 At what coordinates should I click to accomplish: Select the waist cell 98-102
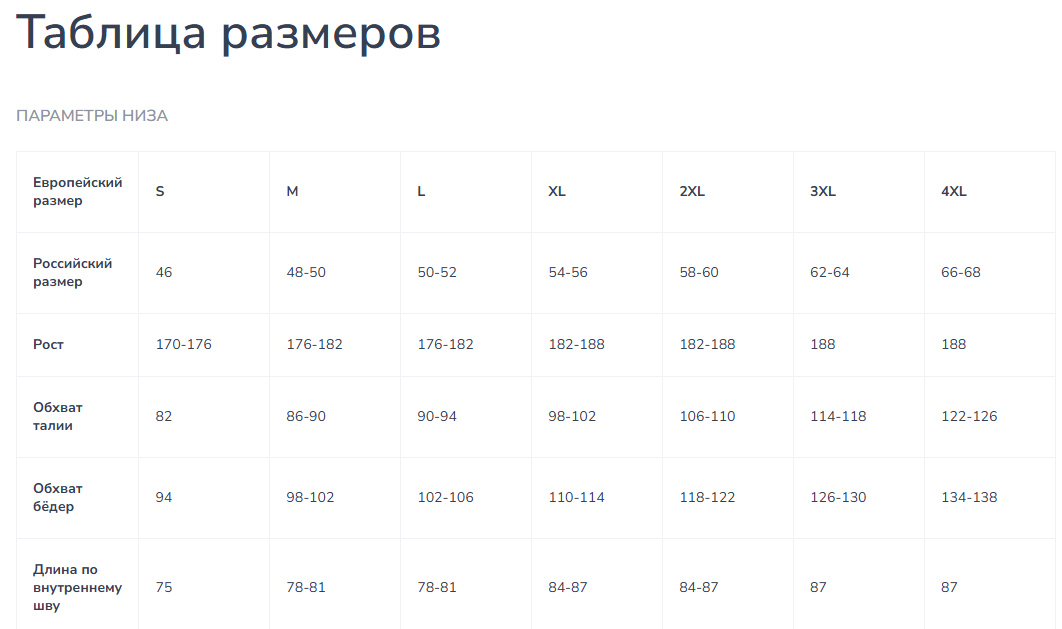point(572,416)
